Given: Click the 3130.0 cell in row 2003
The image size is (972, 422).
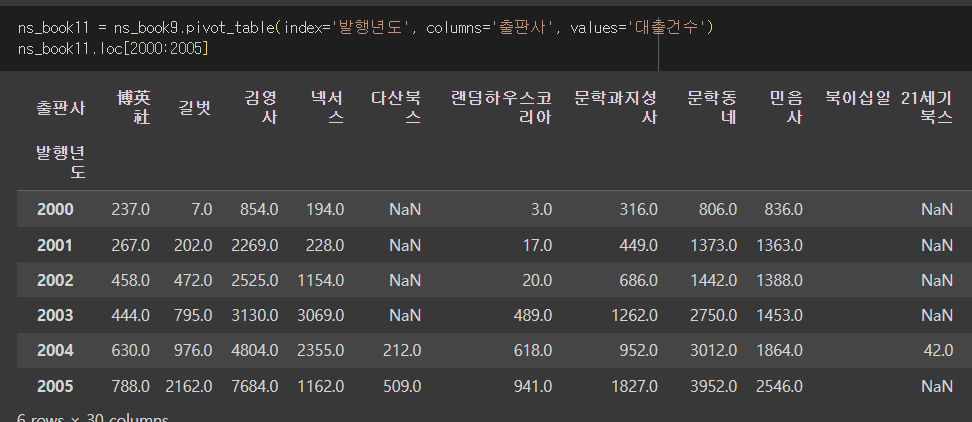Looking at the screenshot, I should (x=255, y=315).
